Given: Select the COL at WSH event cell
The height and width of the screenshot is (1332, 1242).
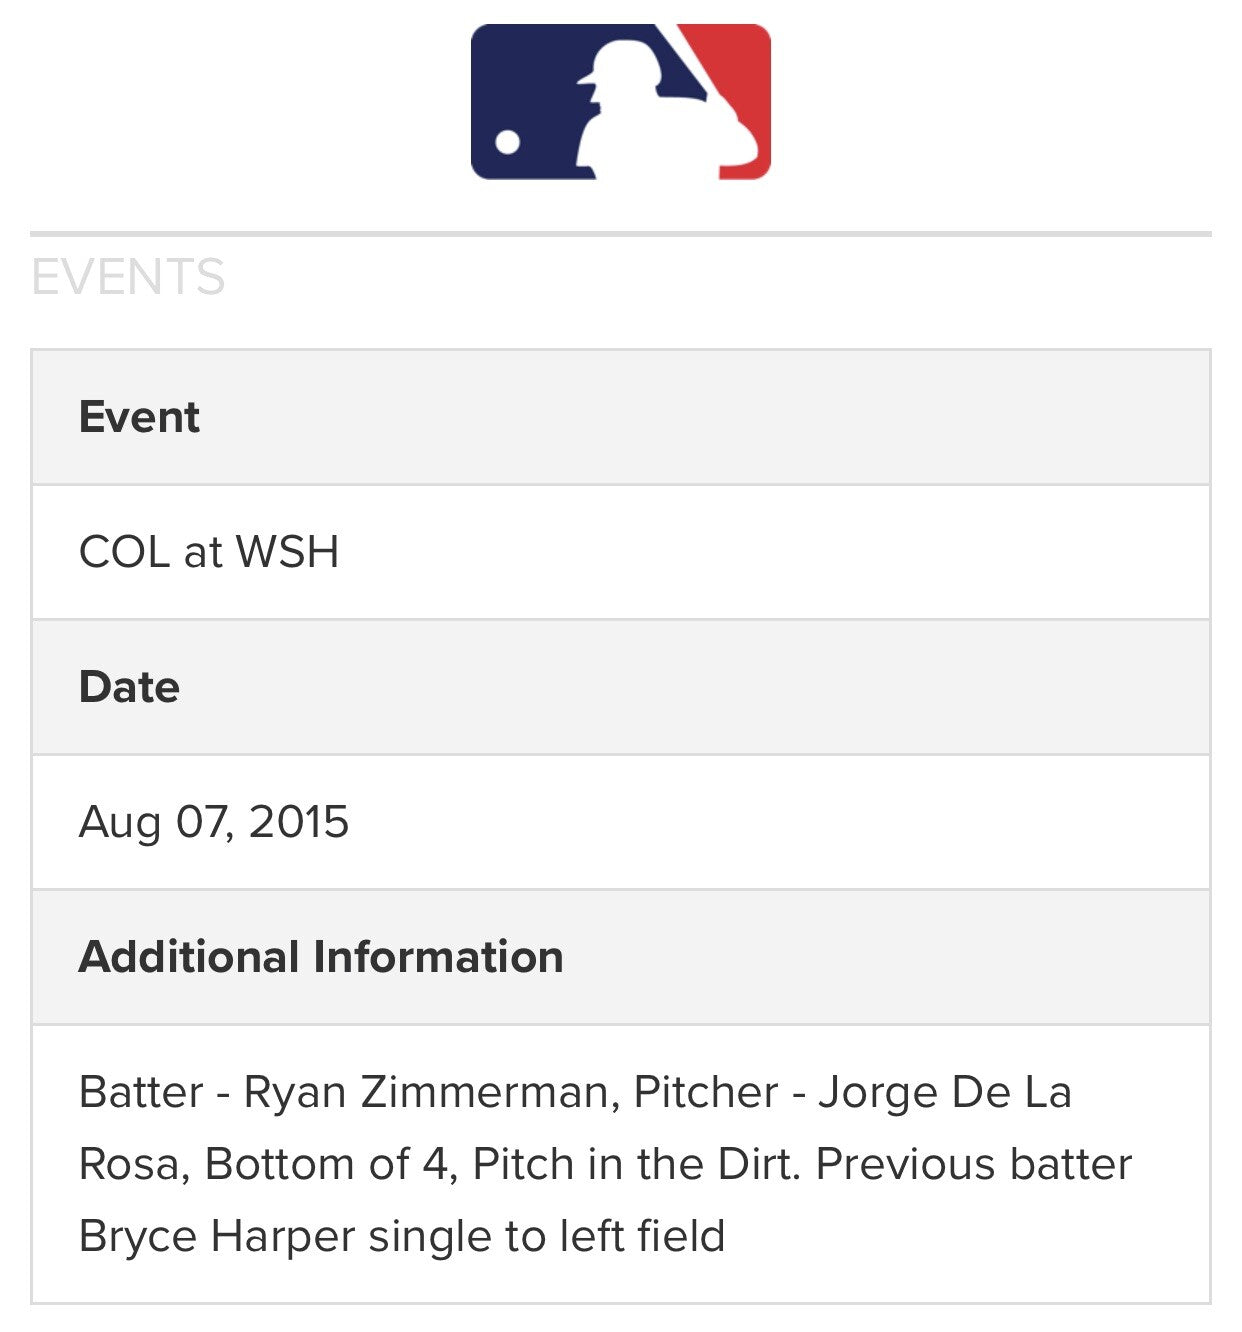Looking at the screenshot, I should coord(209,552).
